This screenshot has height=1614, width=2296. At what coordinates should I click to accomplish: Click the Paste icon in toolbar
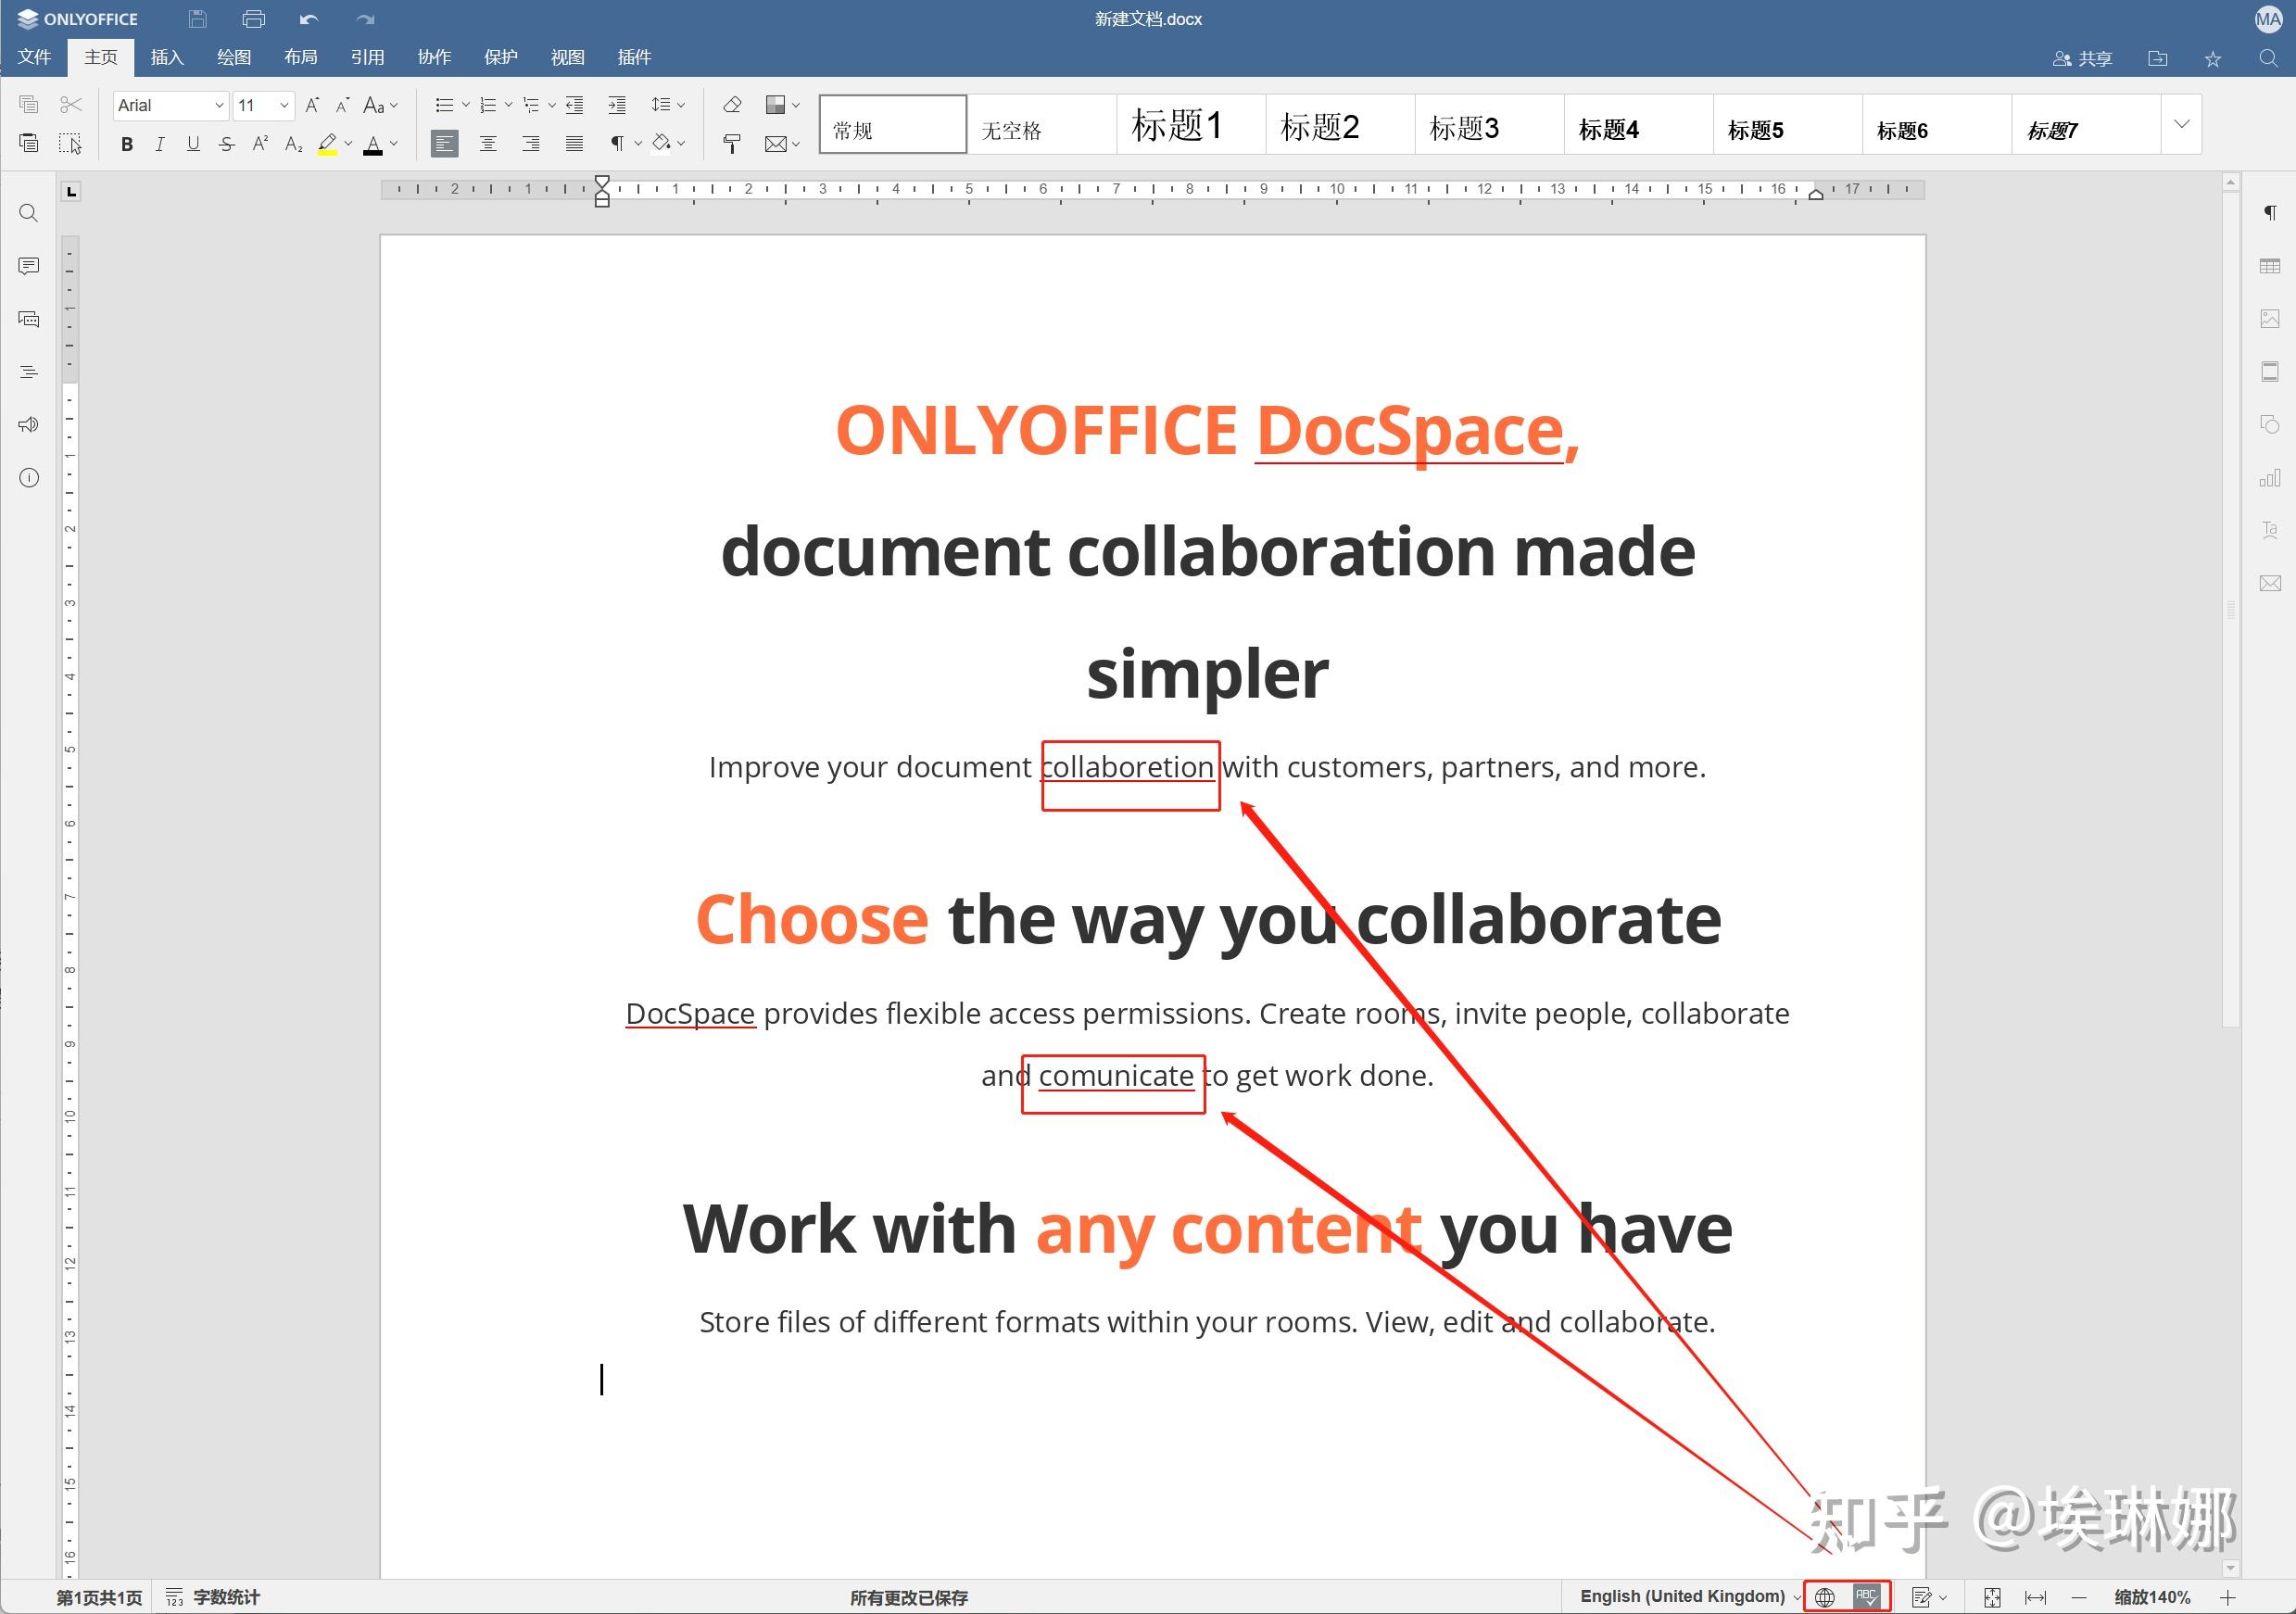coord(29,144)
